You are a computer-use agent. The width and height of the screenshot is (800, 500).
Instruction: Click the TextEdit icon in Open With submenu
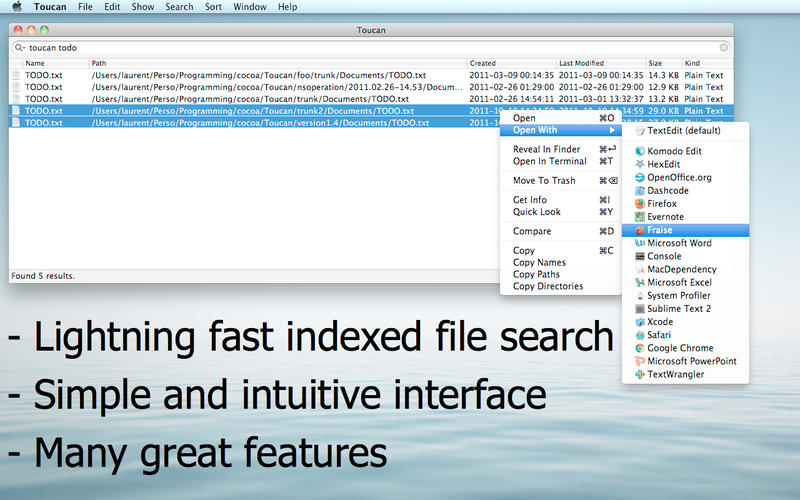[x=640, y=131]
